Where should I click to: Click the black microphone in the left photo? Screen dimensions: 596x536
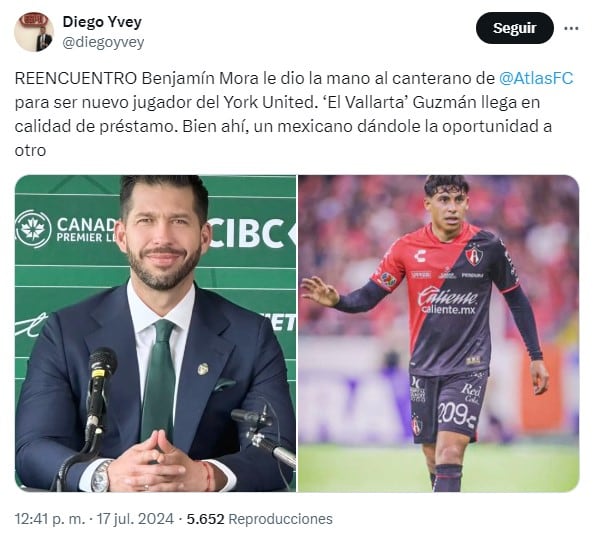100,388
